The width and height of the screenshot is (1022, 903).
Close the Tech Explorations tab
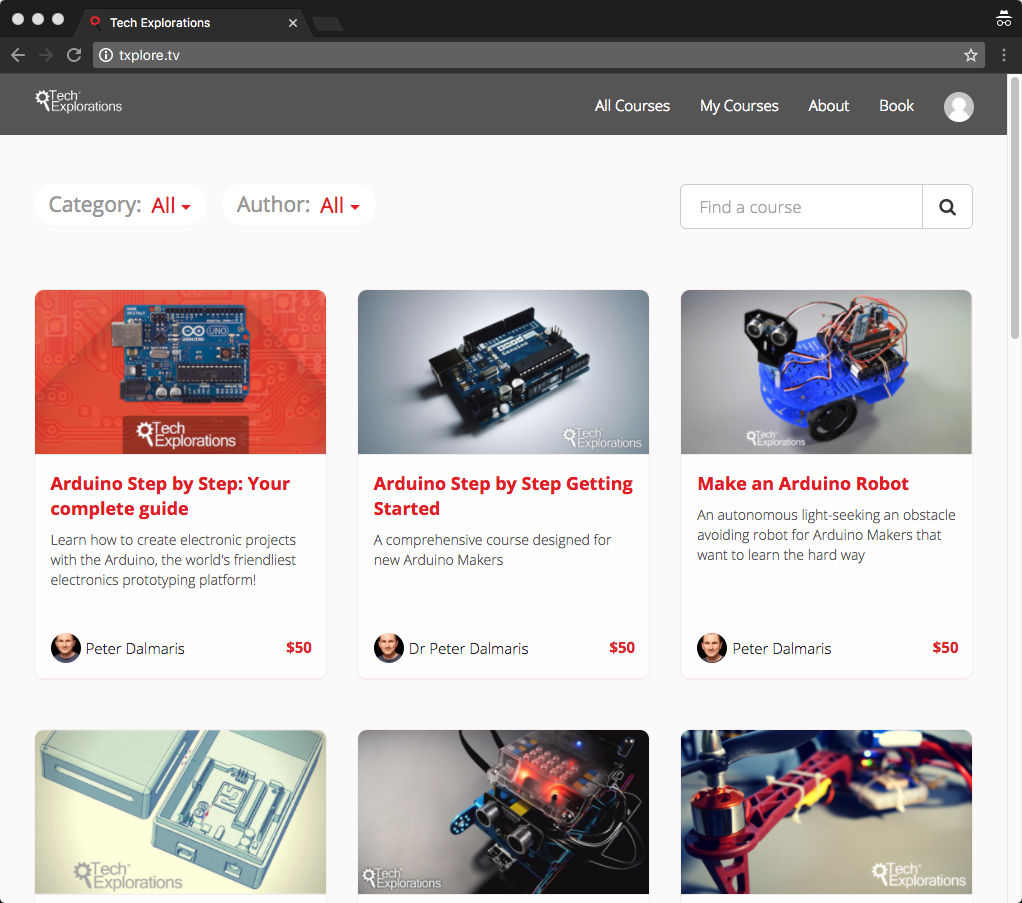click(x=293, y=23)
